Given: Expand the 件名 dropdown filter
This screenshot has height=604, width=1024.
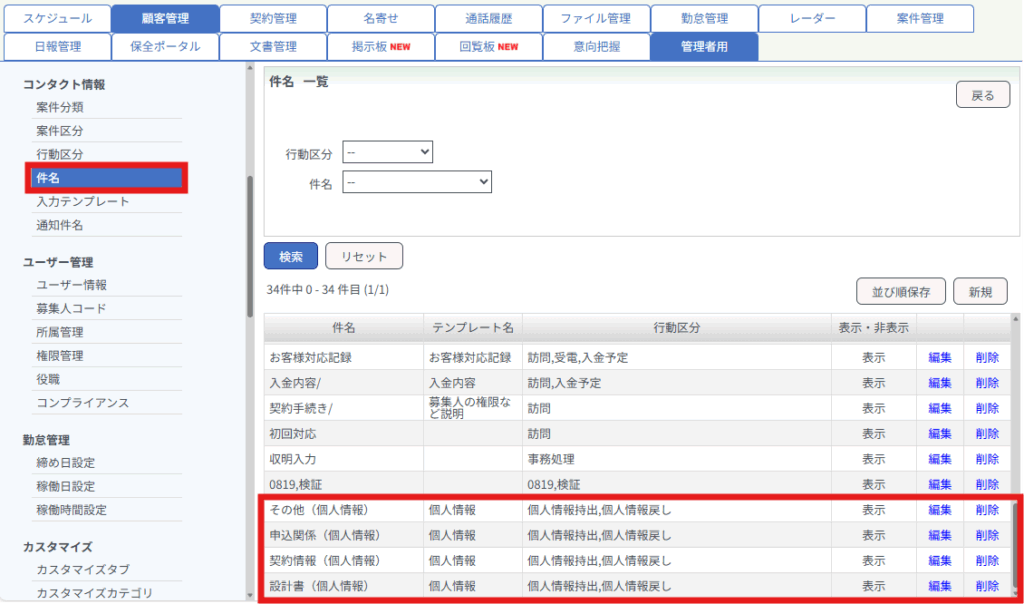Looking at the screenshot, I should [x=417, y=182].
